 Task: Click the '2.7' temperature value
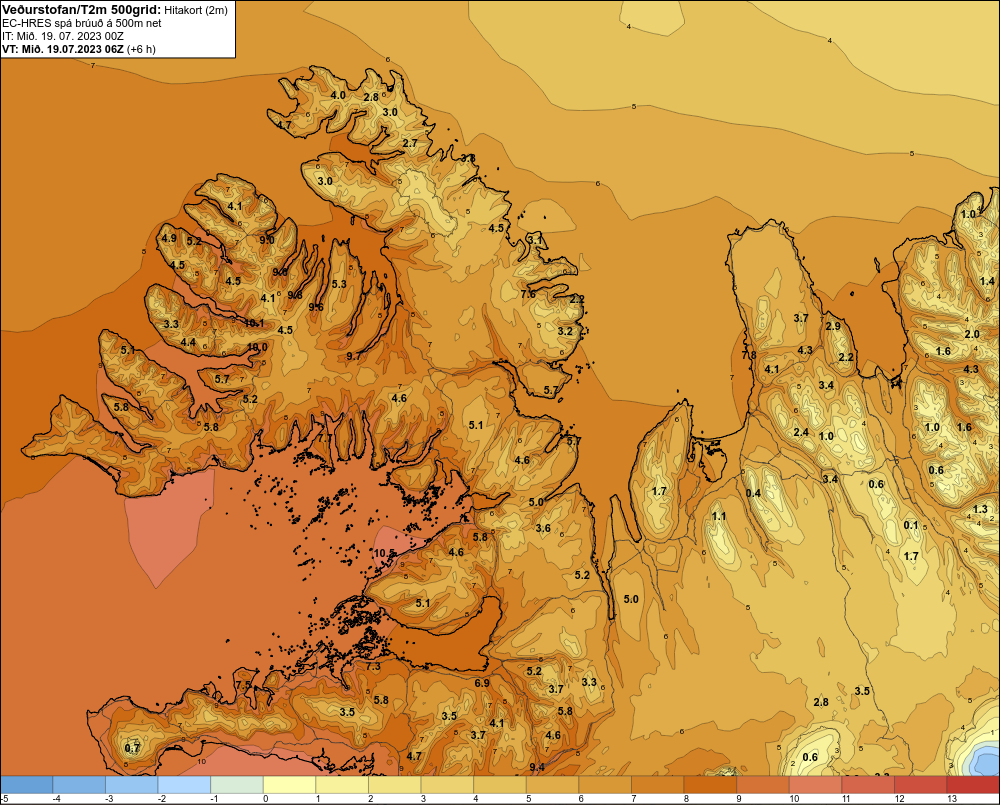pyautogui.click(x=409, y=143)
